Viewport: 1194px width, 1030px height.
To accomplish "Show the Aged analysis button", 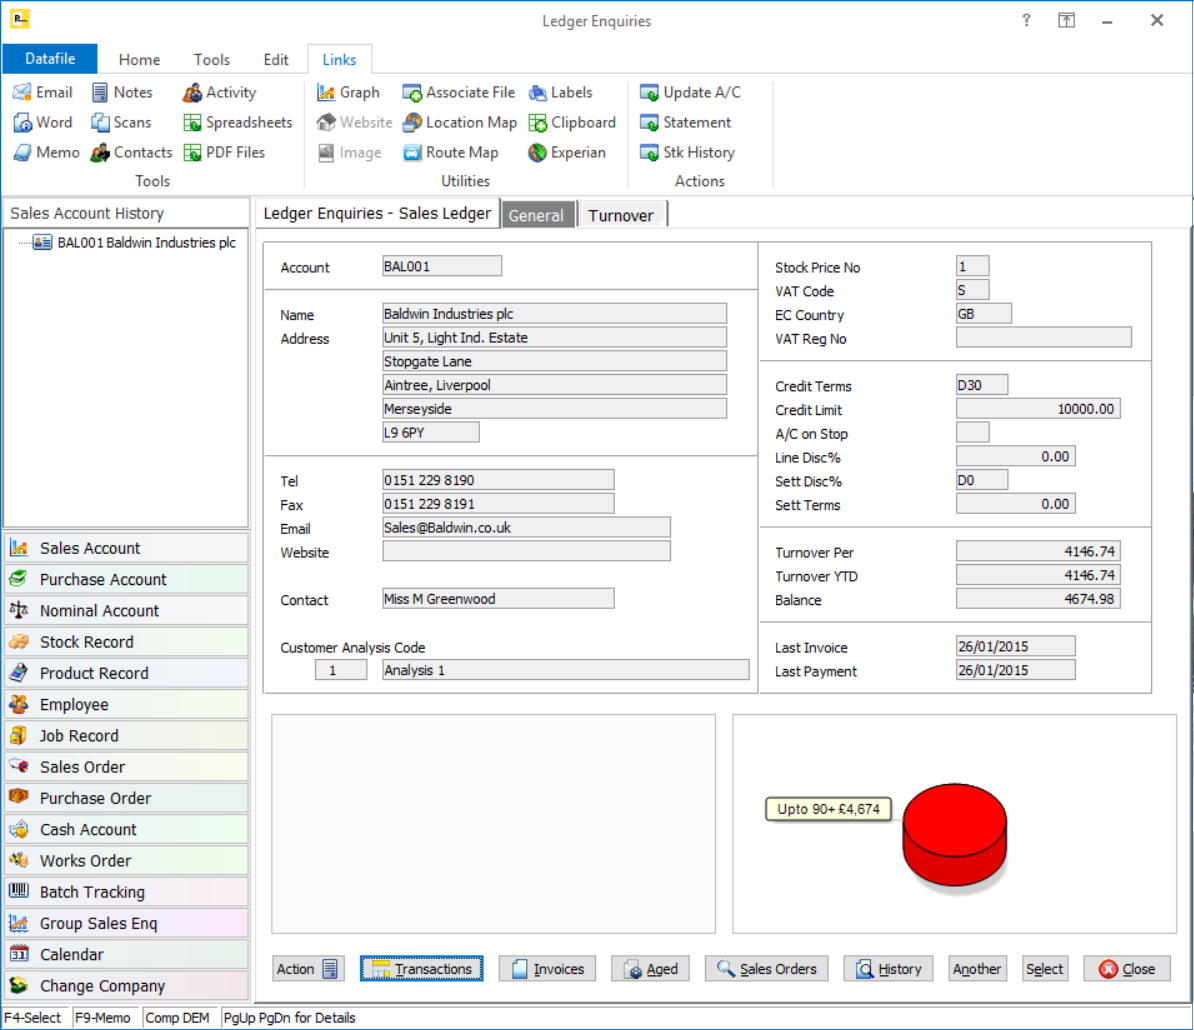I will tap(651, 969).
